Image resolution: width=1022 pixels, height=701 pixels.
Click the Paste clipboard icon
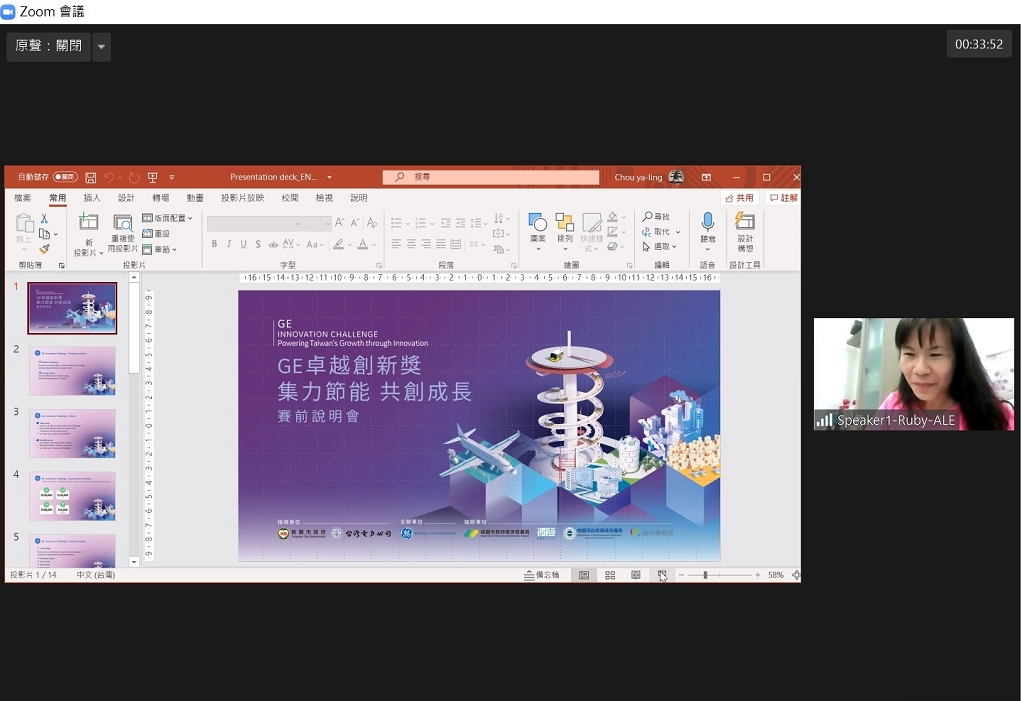click(x=25, y=223)
